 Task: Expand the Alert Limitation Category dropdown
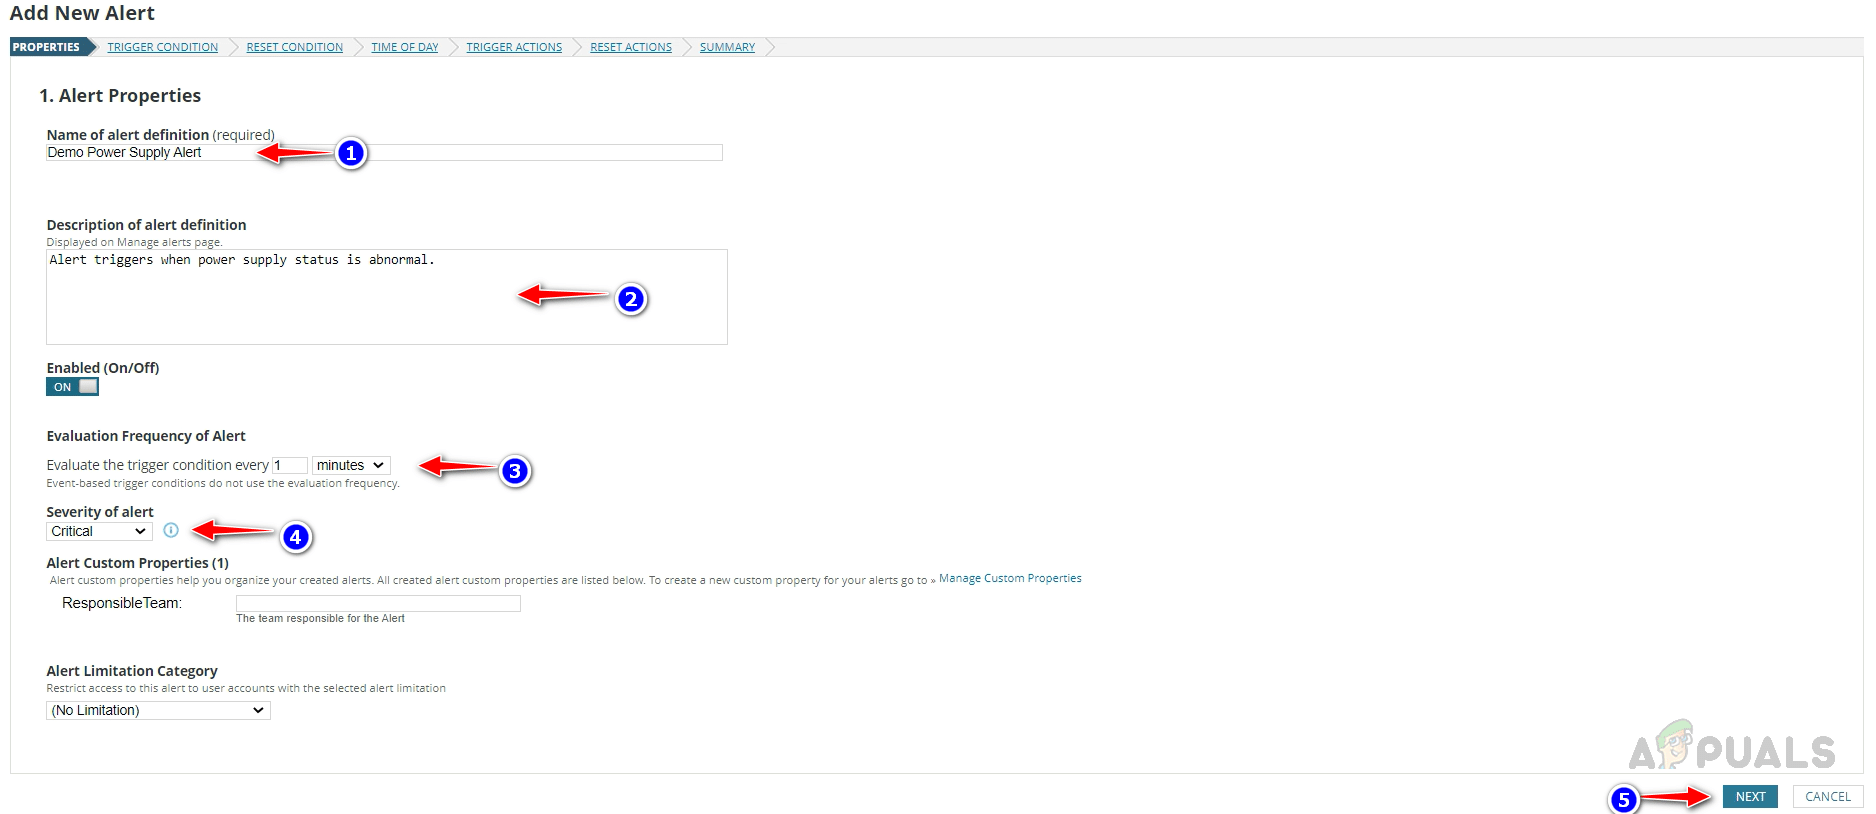pyautogui.click(x=158, y=710)
